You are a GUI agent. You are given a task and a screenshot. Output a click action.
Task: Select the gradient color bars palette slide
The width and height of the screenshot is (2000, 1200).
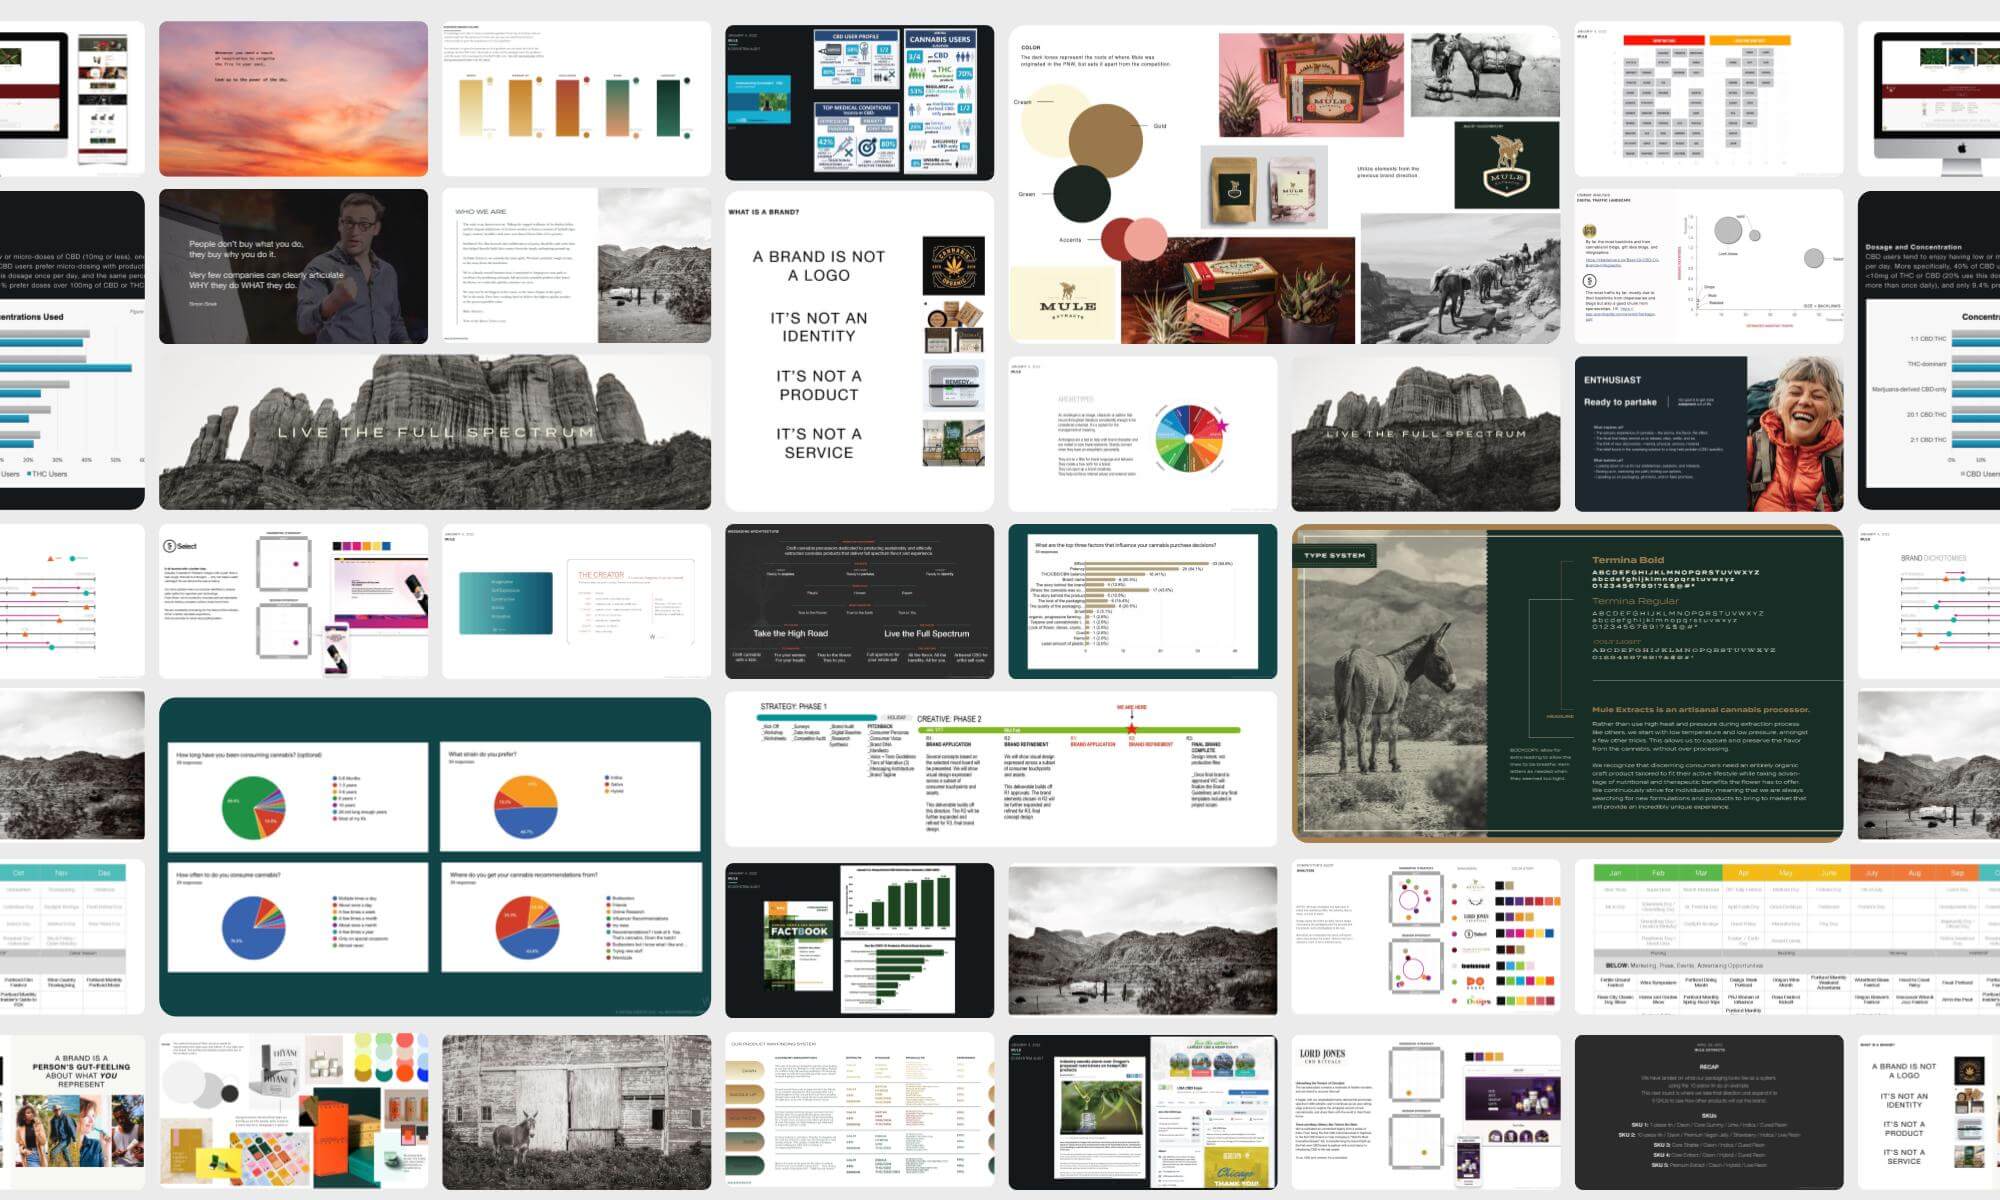pyautogui.click(x=576, y=99)
